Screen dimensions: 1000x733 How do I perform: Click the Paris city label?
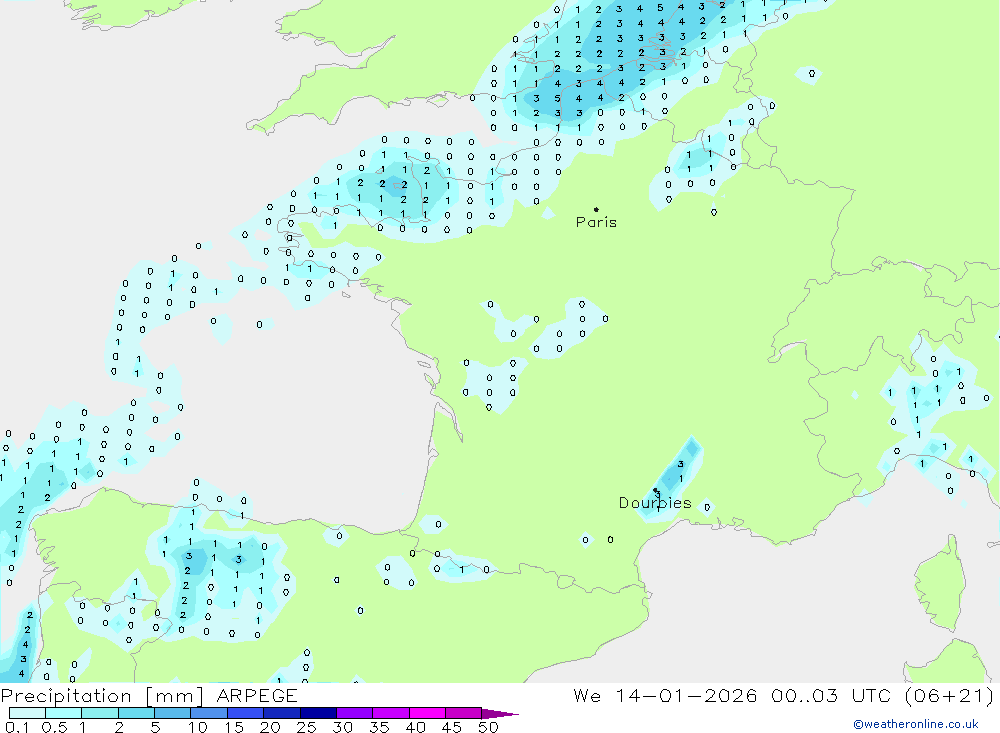(x=596, y=222)
